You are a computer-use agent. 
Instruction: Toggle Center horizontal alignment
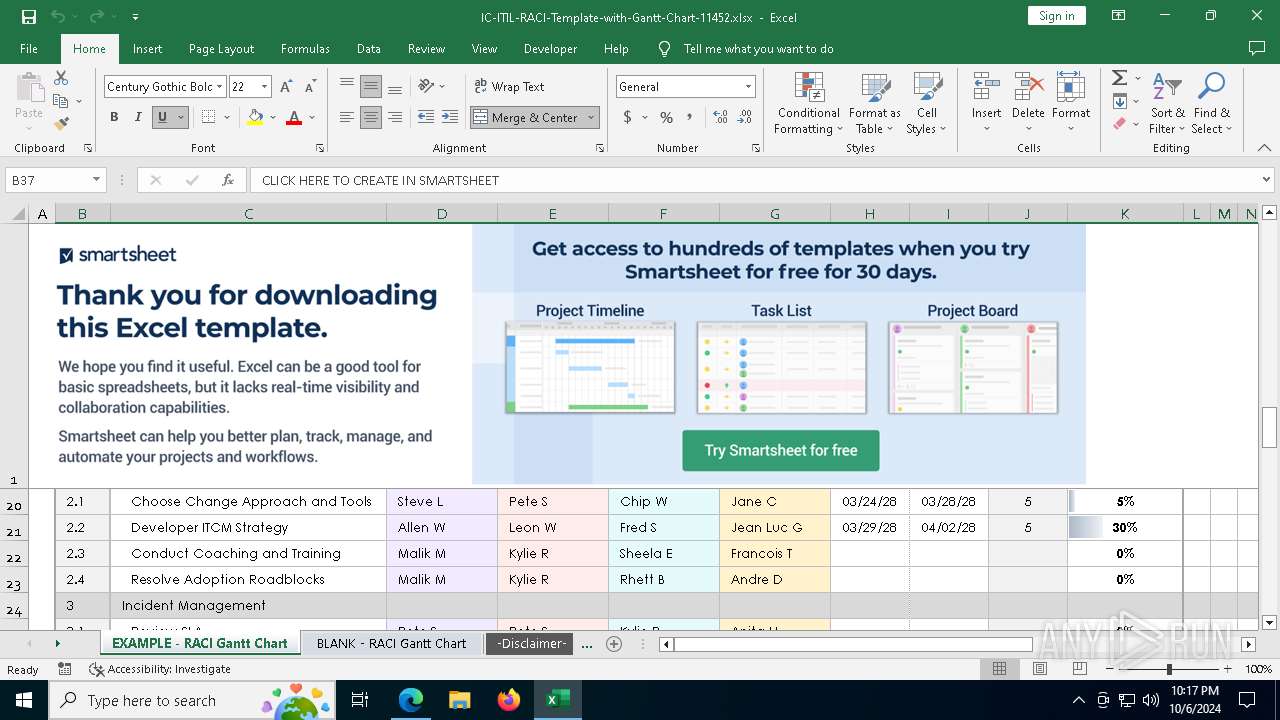(371, 117)
